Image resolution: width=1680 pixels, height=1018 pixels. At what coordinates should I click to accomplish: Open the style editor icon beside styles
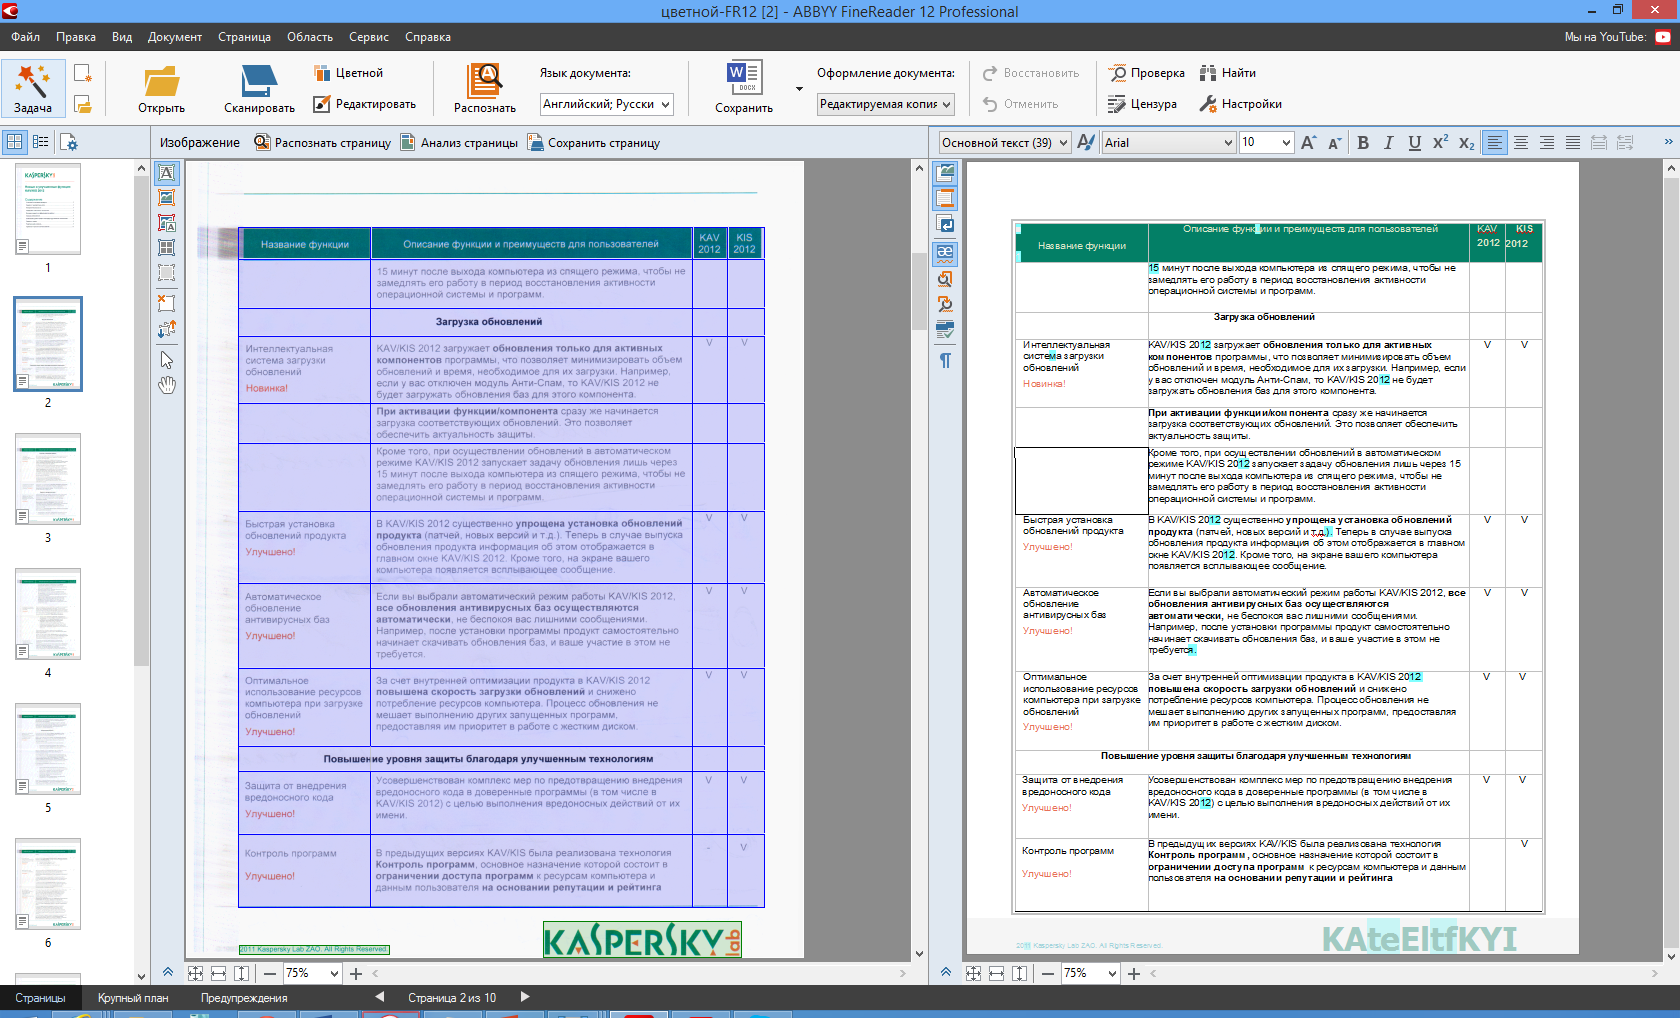click(1086, 142)
